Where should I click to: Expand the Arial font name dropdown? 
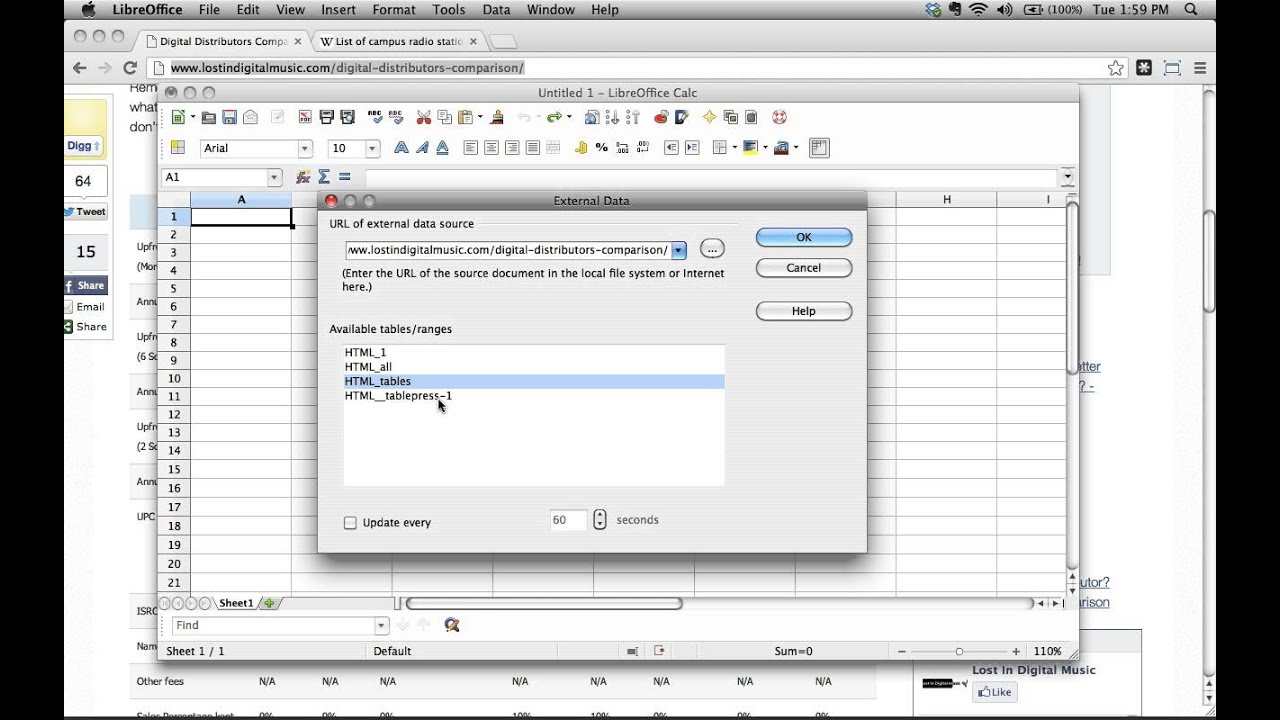pyautogui.click(x=305, y=148)
